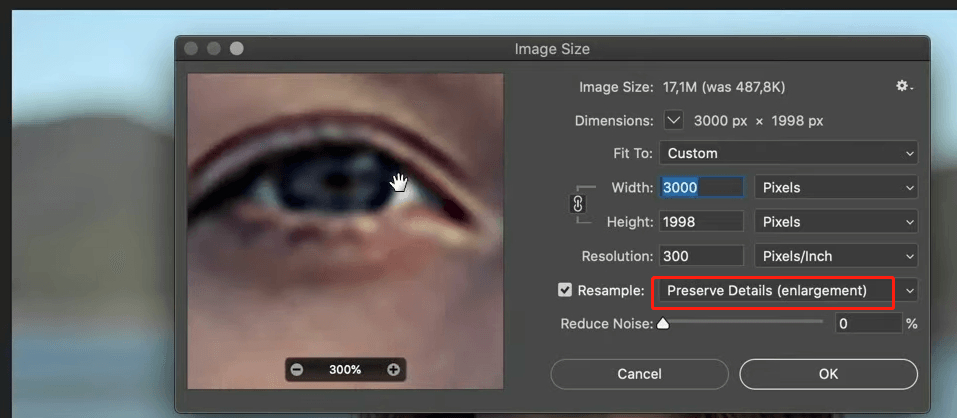This screenshot has width=957, height=418.
Task: Toggle the constrain proportions chain link
Action: tap(577, 204)
